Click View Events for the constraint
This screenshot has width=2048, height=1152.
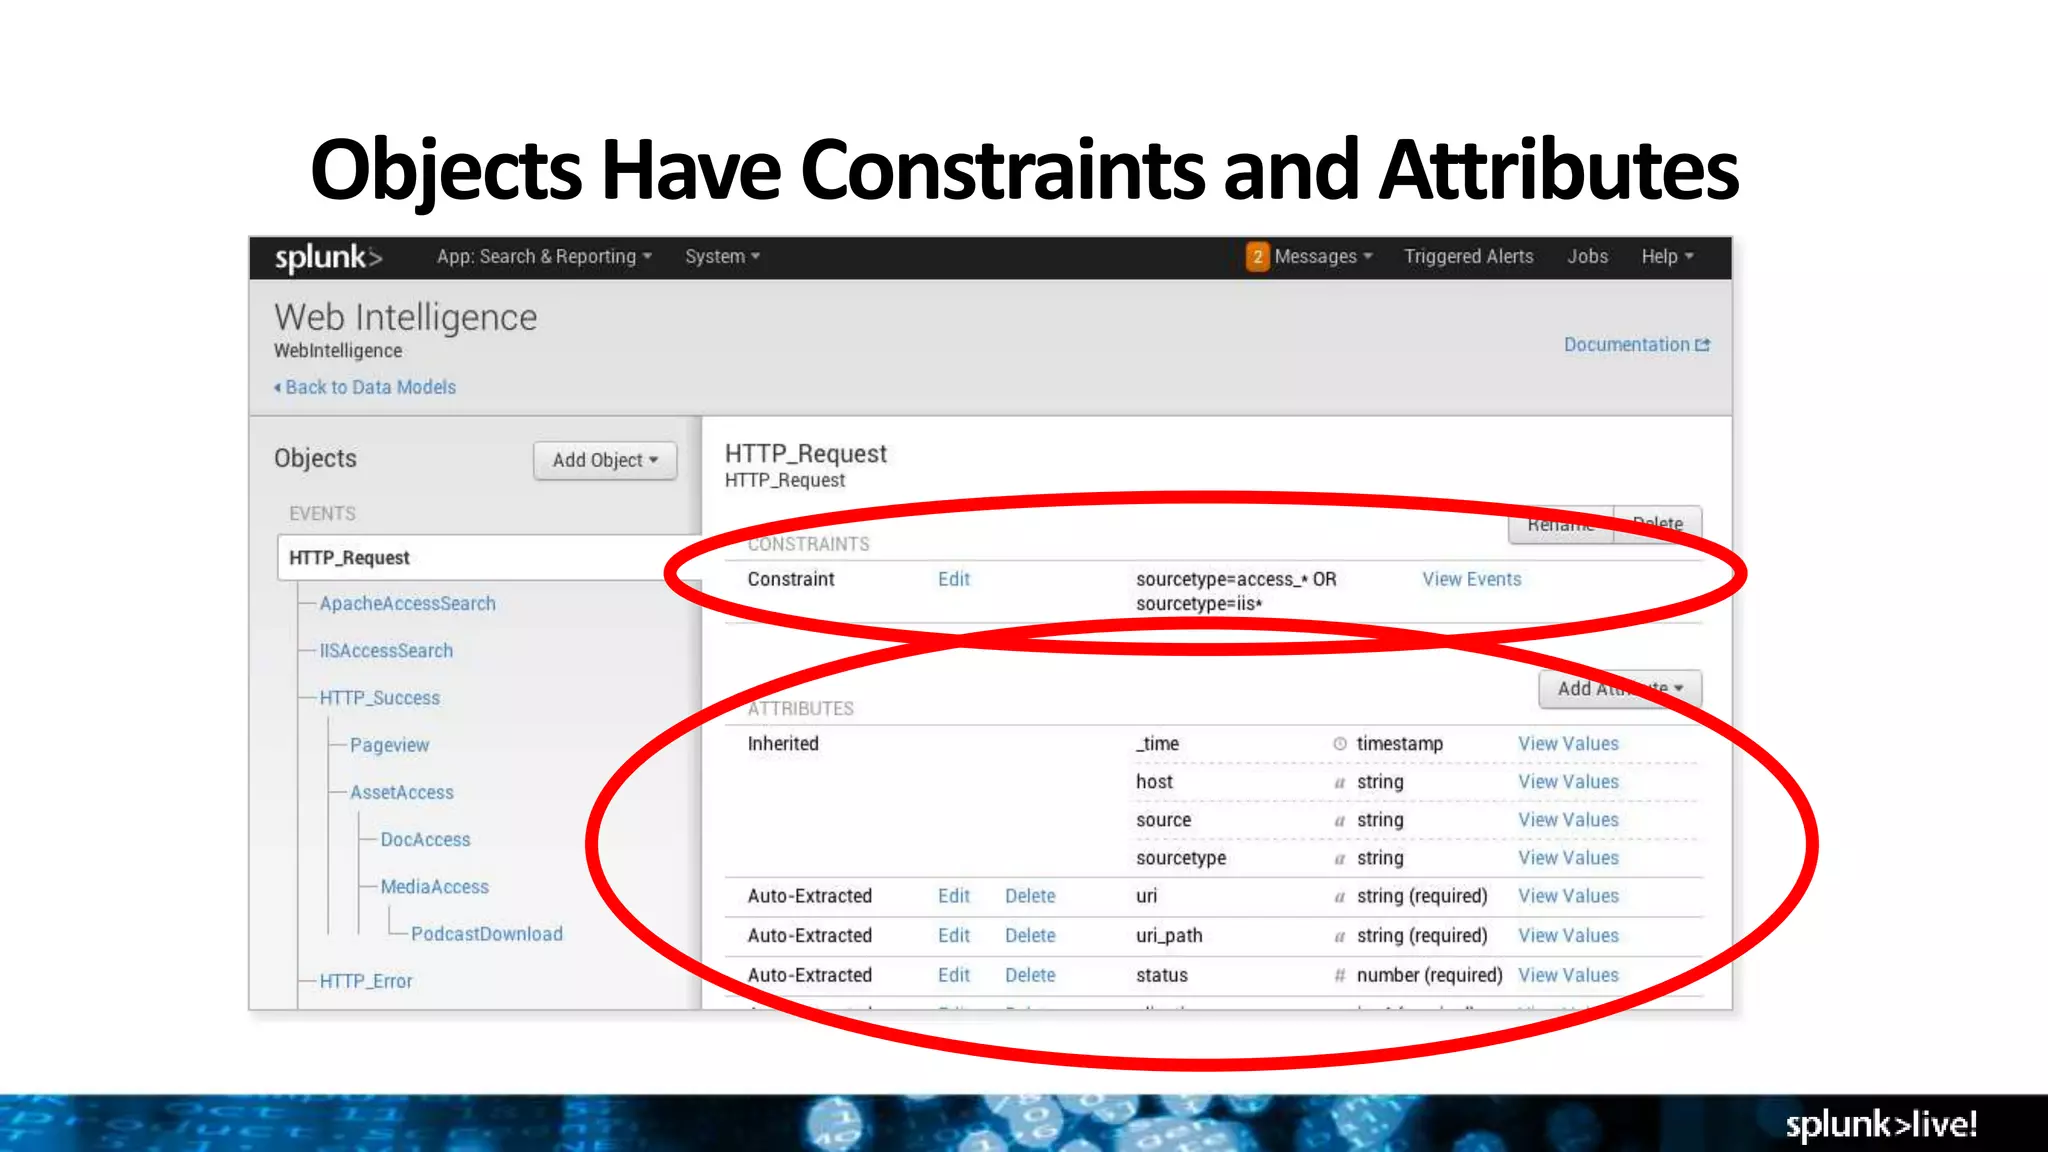tap(1471, 579)
